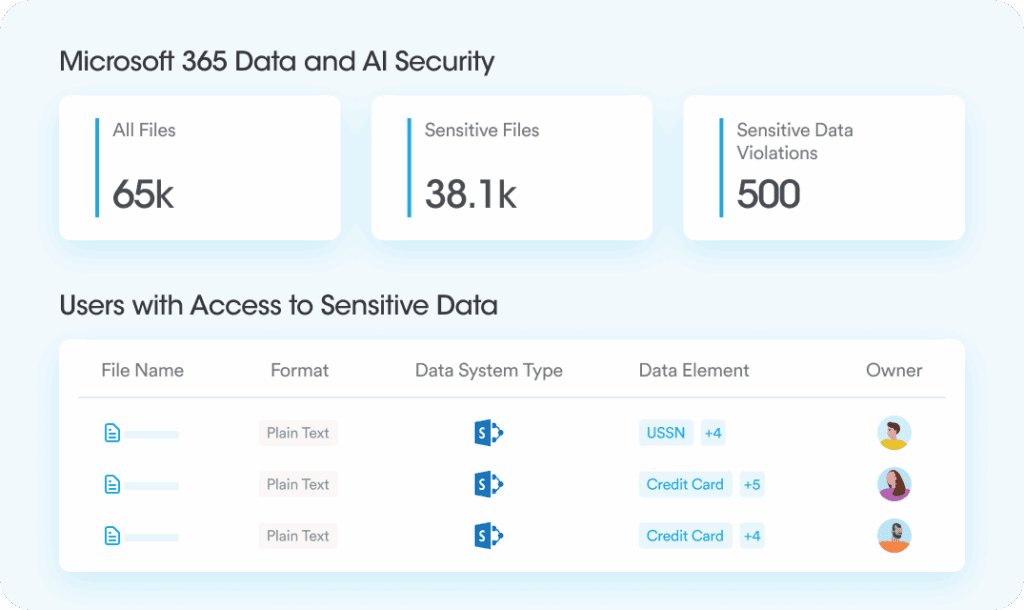Click the Plain Text badge in the last row
This screenshot has width=1024, height=610.
tap(298, 536)
